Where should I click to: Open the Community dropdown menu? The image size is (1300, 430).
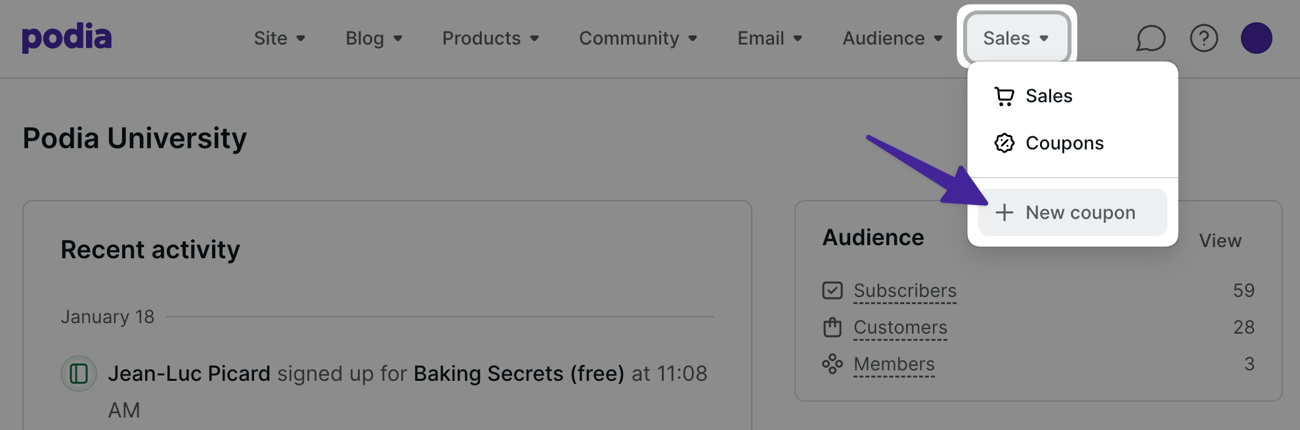(x=638, y=38)
